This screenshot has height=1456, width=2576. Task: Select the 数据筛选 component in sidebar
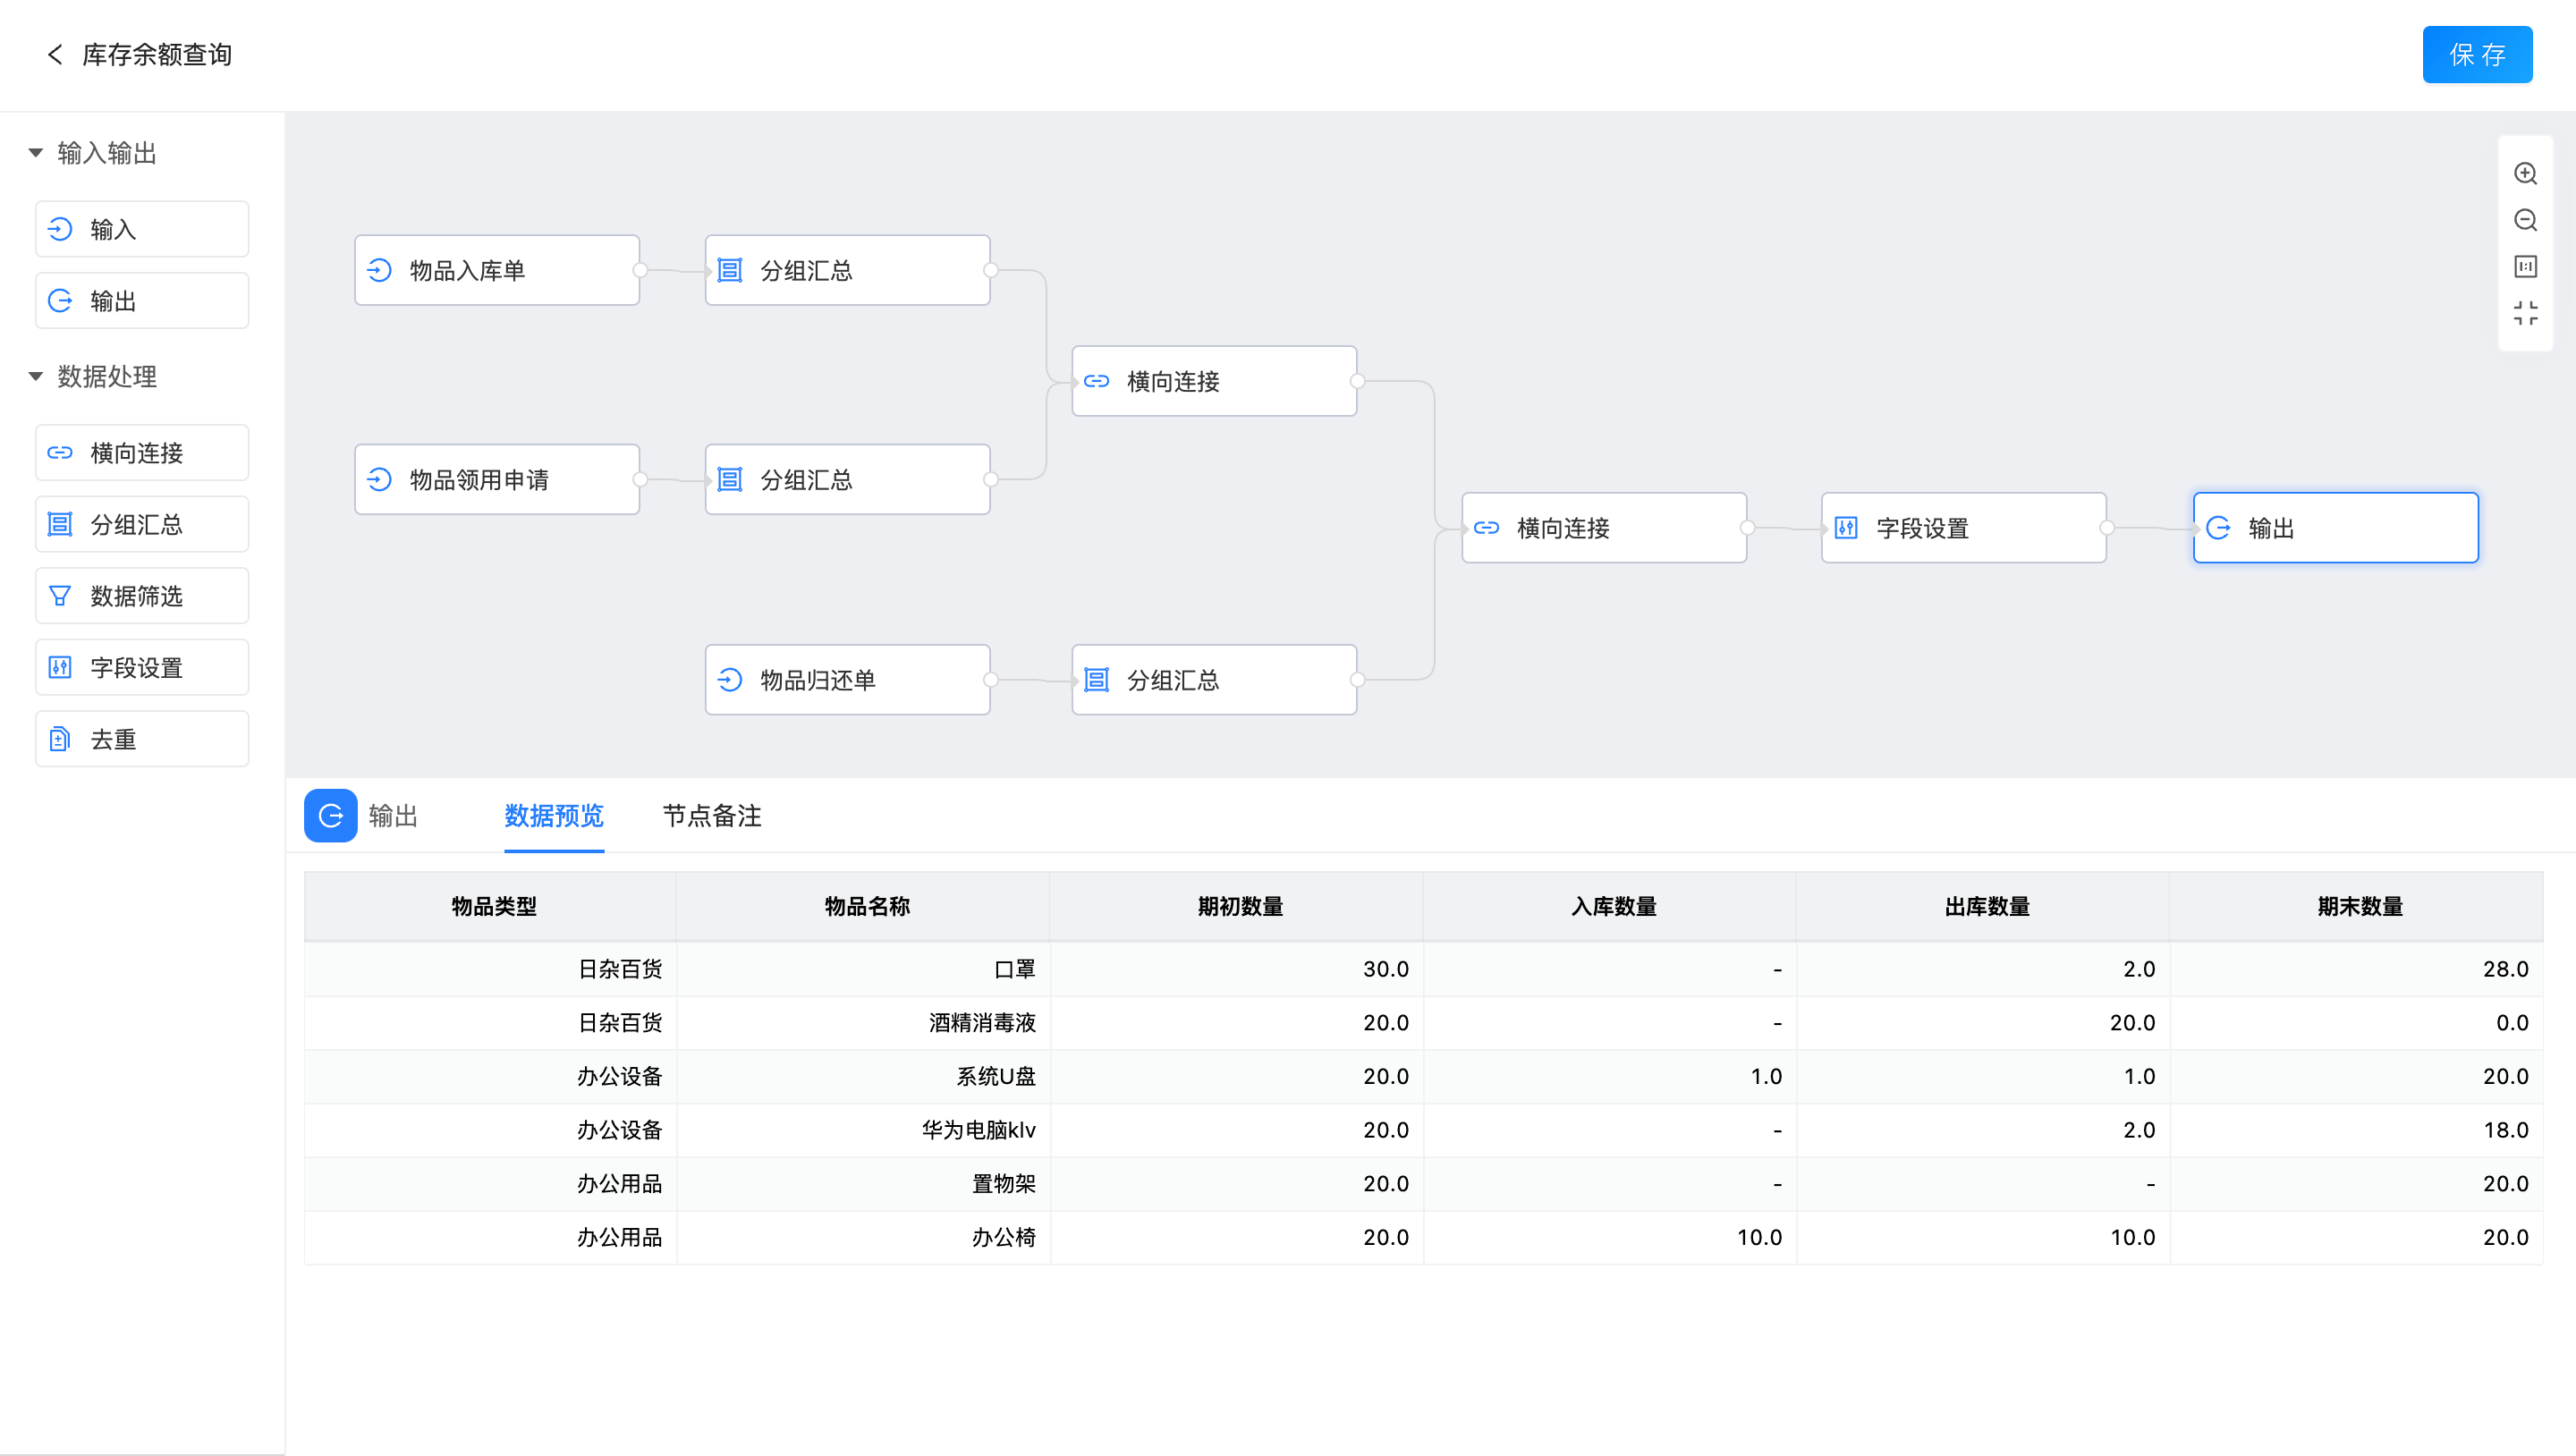(x=142, y=596)
